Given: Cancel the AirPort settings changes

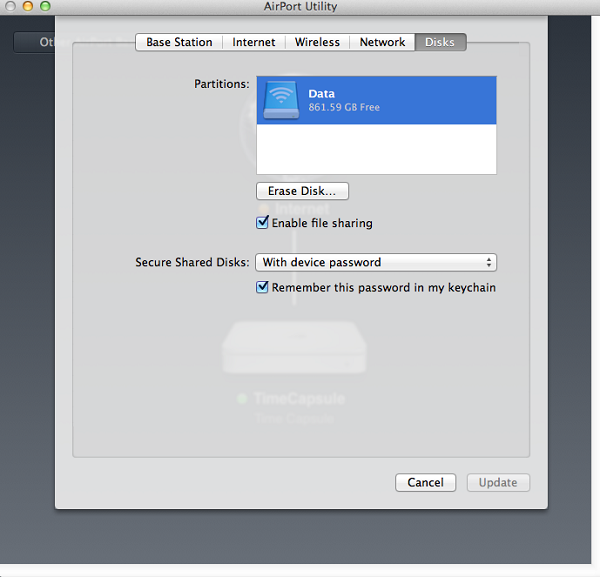Looking at the screenshot, I should coord(425,482).
